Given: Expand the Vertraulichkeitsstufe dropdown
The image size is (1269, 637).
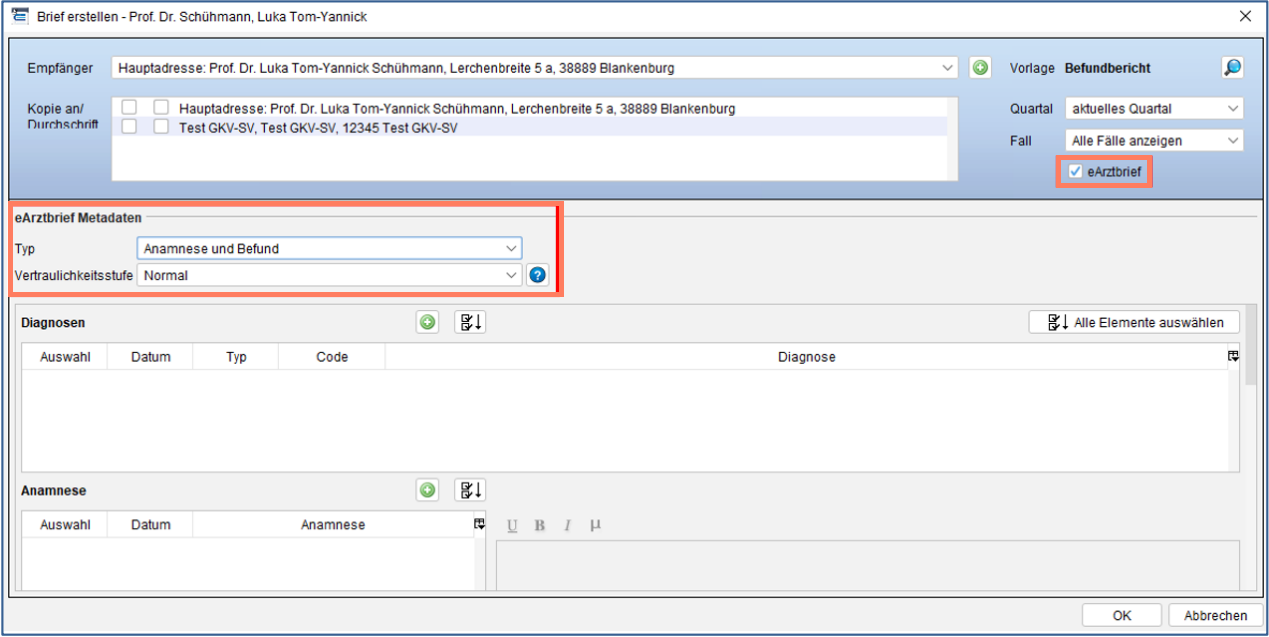Looking at the screenshot, I should 329,275.
